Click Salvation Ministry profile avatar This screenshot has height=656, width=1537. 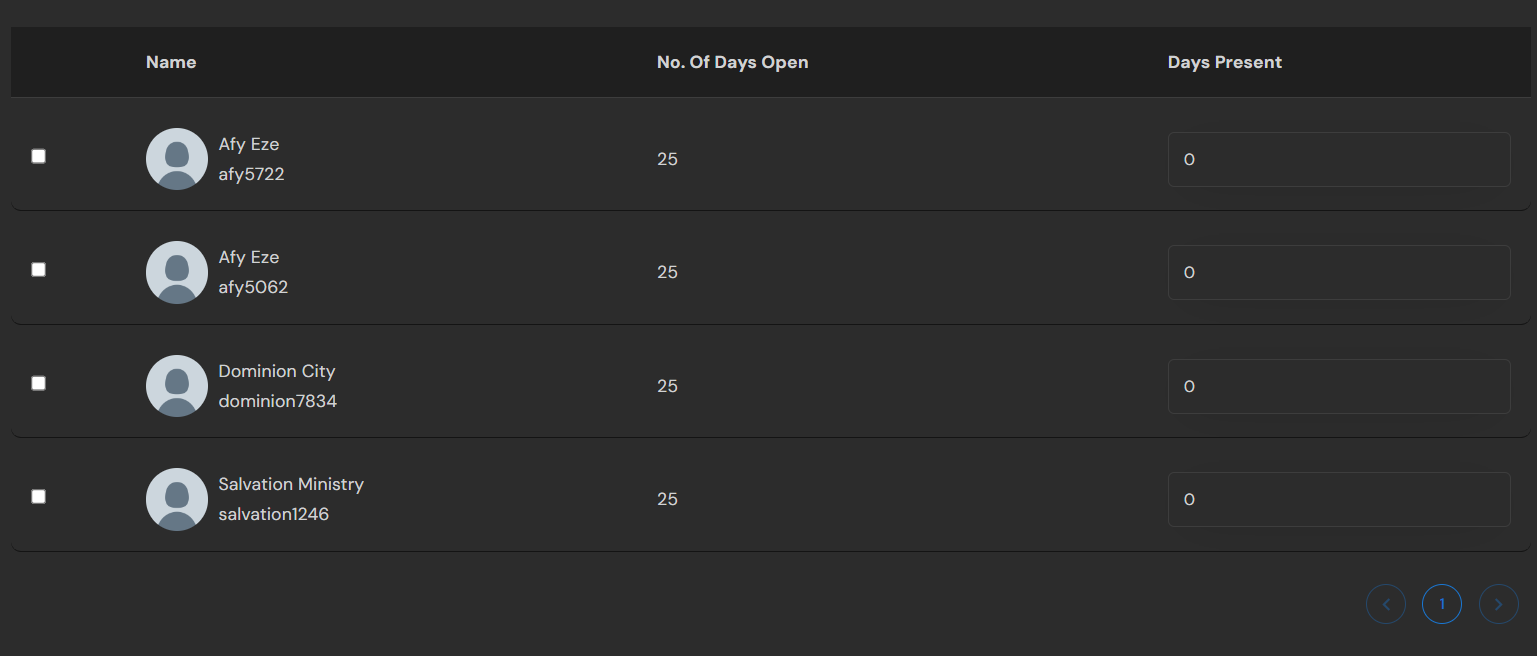coord(177,499)
